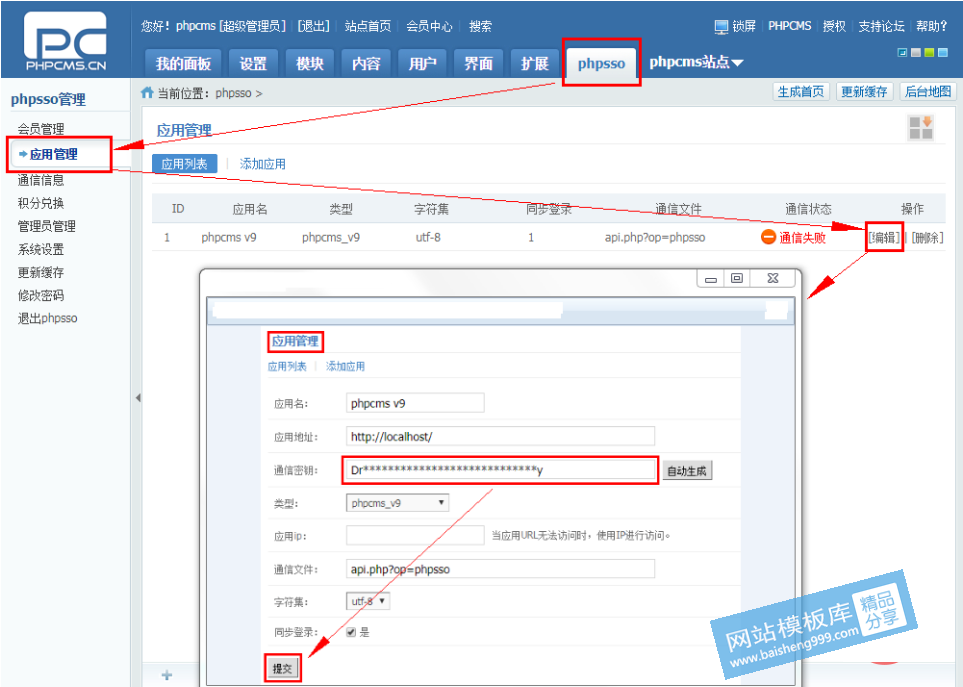Click the plus icon at bottom left
963x687 pixels.
point(166,675)
